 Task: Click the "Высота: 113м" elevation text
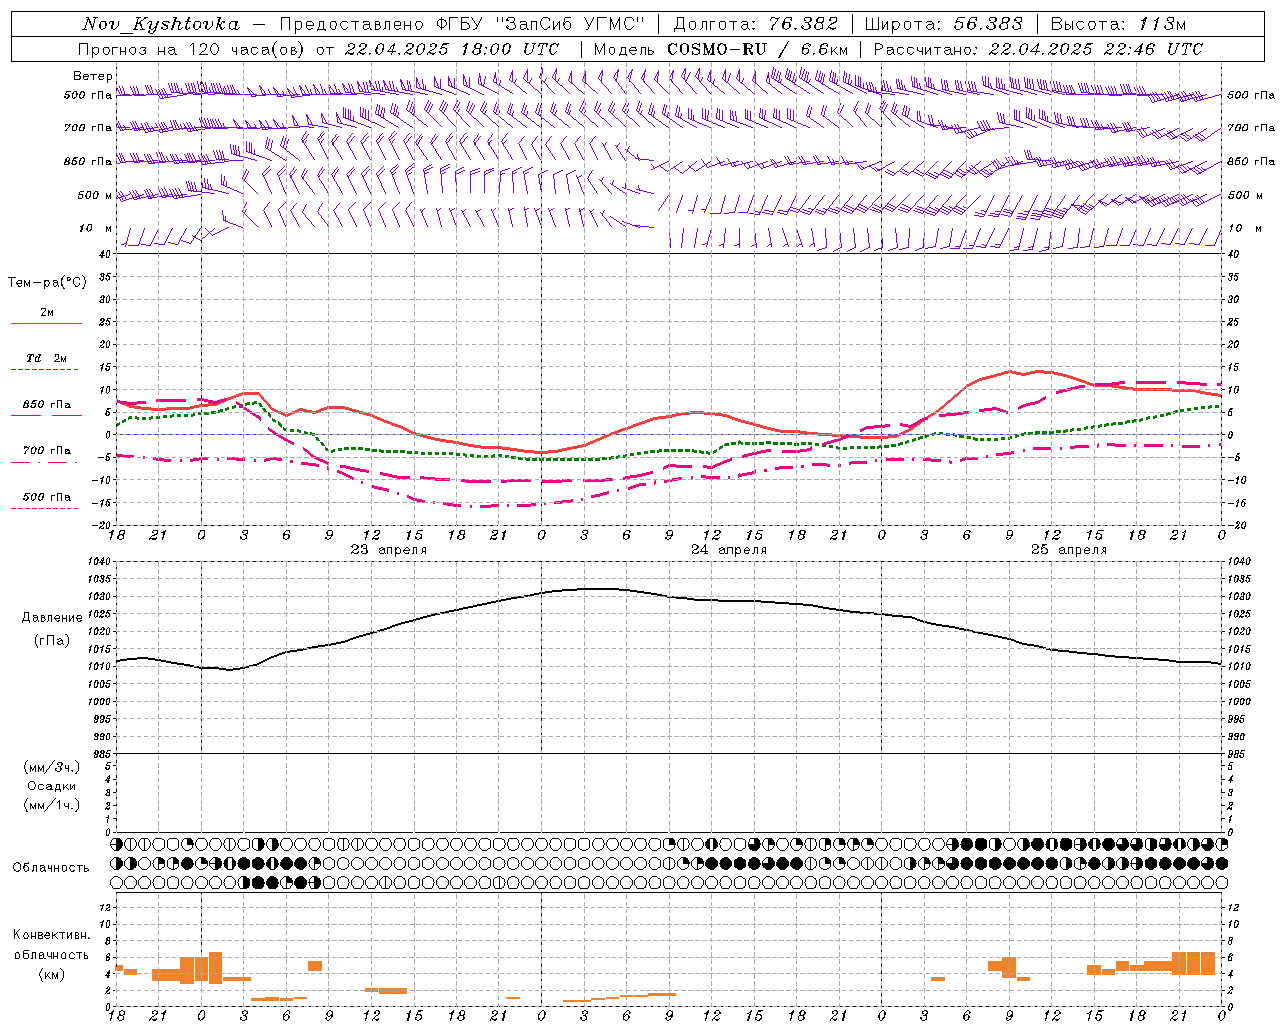pos(1118,24)
